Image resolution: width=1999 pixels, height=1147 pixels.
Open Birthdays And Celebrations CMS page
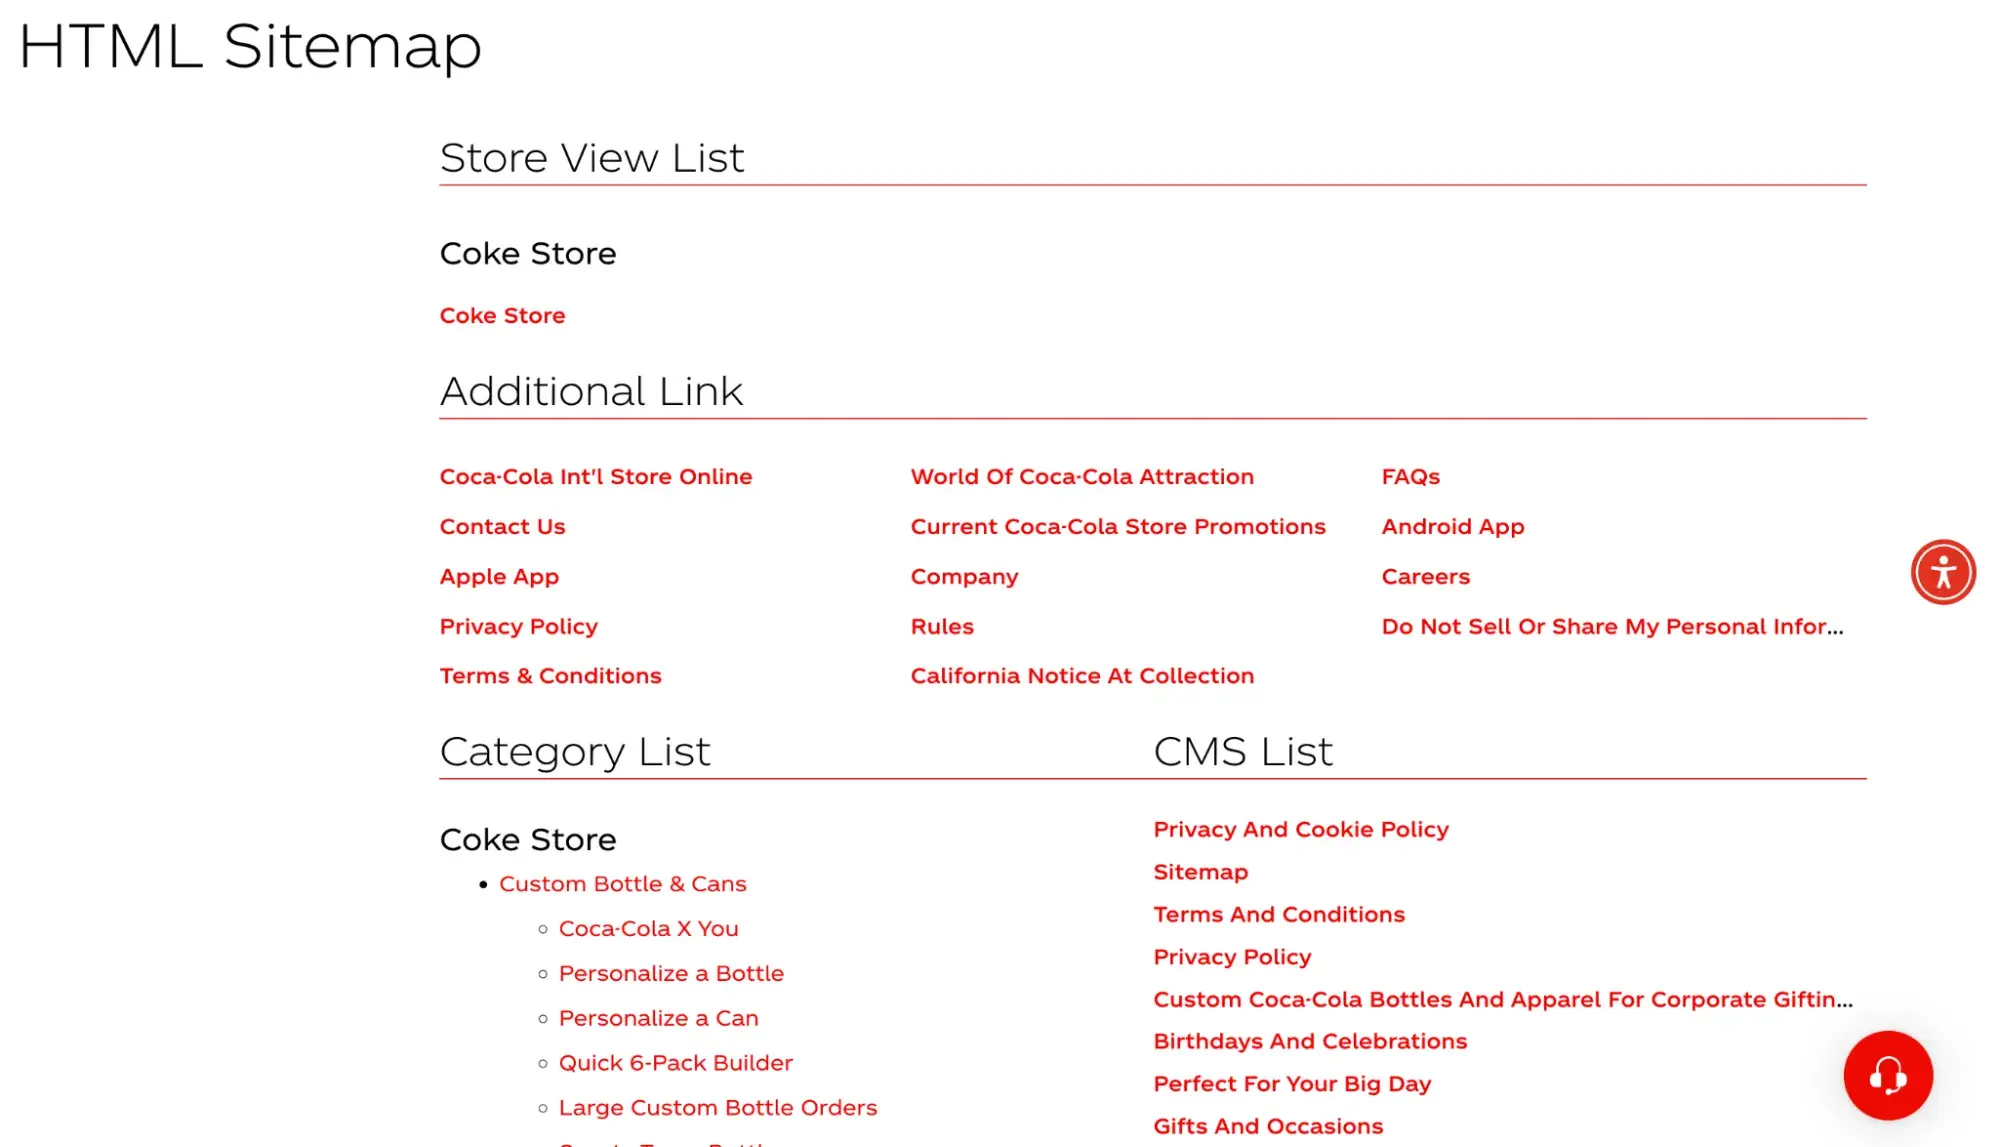[1309, 1041]
